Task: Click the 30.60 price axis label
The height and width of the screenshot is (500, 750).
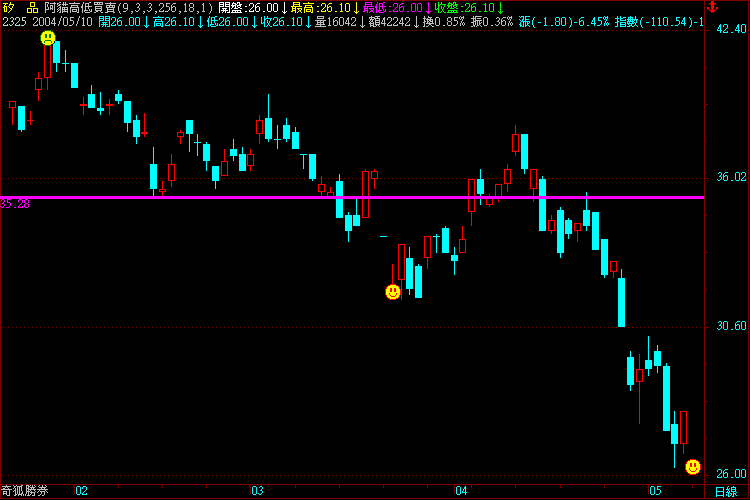Action: pyautogui.click(x=731, y=326)
